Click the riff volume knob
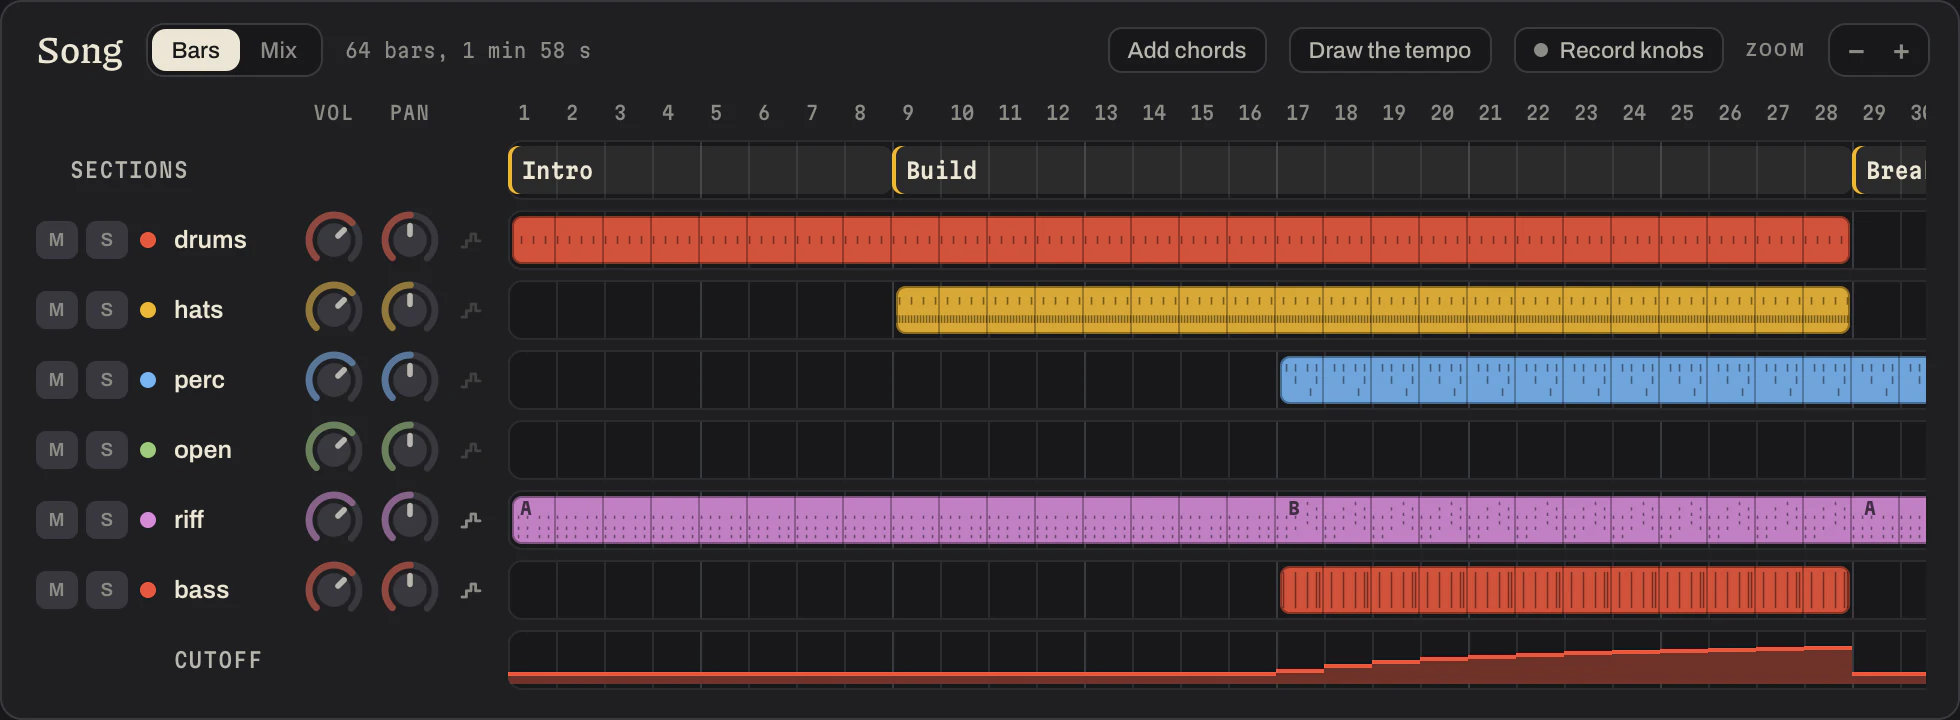1960x720 pixels. point(333,520)
